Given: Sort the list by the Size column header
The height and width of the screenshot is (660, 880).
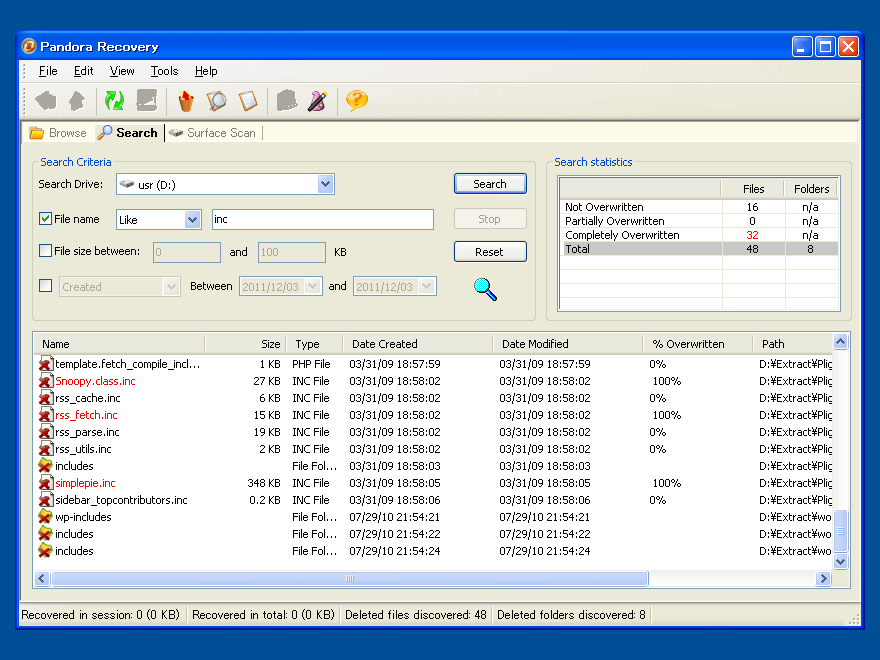Looking at the screenshot, I should (x=246, y=344).
